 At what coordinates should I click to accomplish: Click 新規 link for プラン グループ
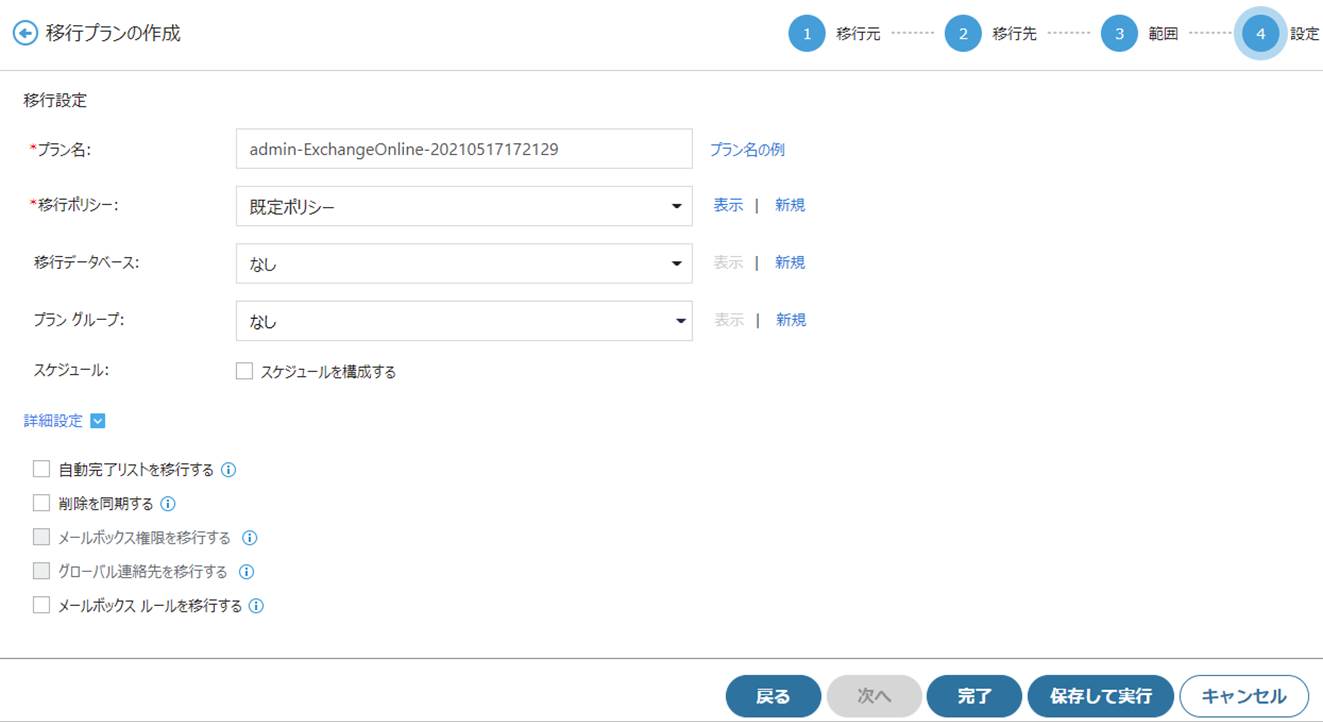(791, 320)
